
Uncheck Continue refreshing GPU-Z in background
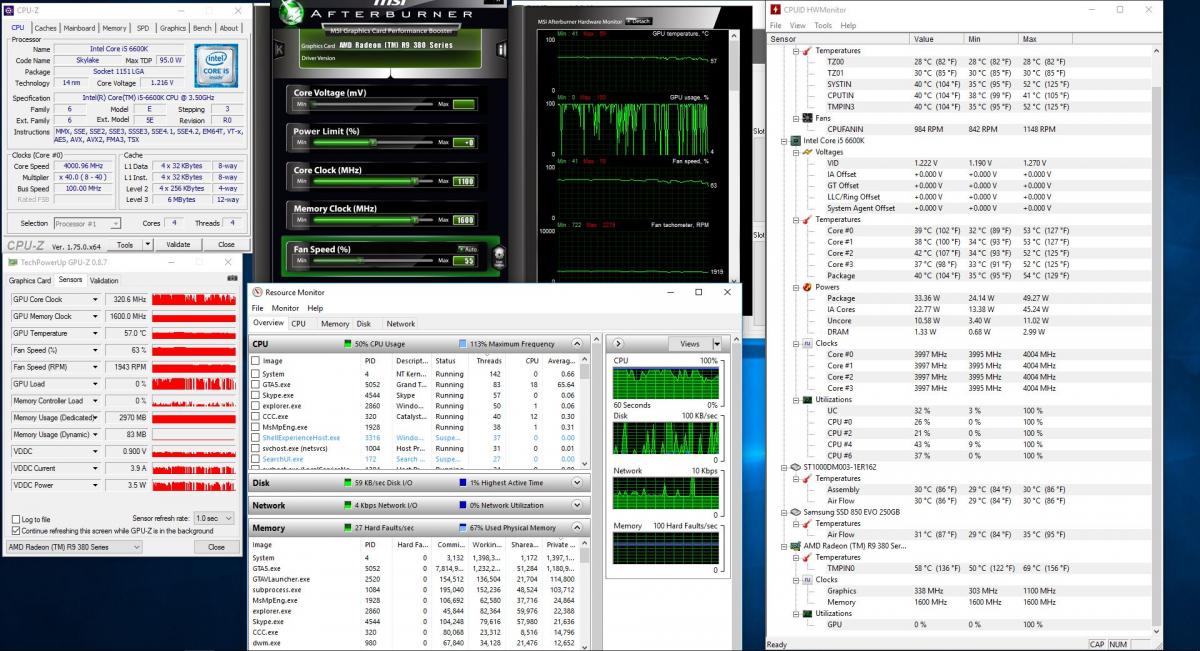15,530
